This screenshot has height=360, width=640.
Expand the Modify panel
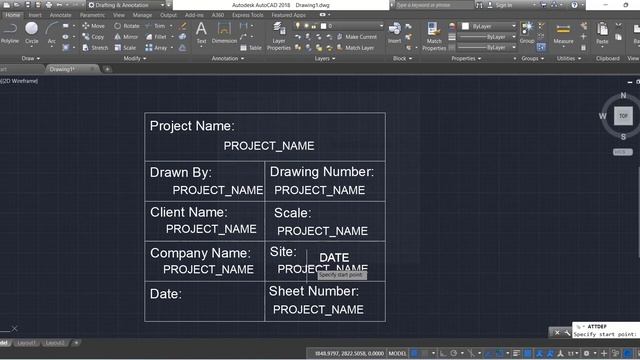135,58
